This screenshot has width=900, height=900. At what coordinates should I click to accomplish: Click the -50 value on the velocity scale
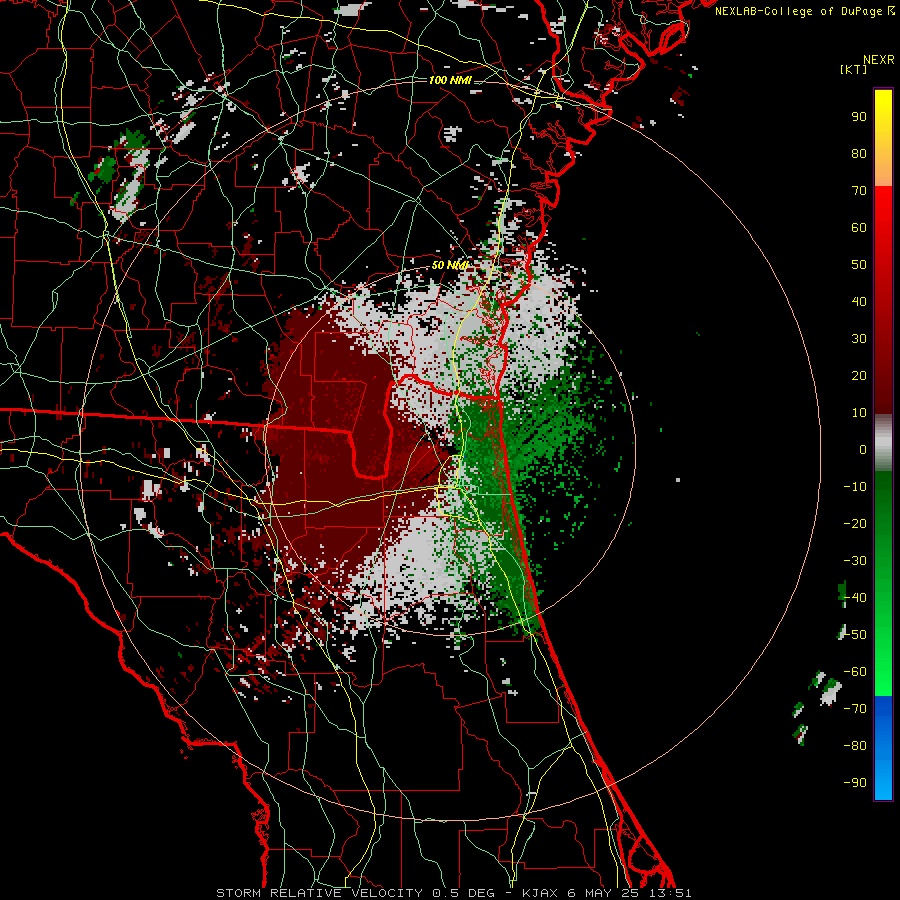click(855, 635)
